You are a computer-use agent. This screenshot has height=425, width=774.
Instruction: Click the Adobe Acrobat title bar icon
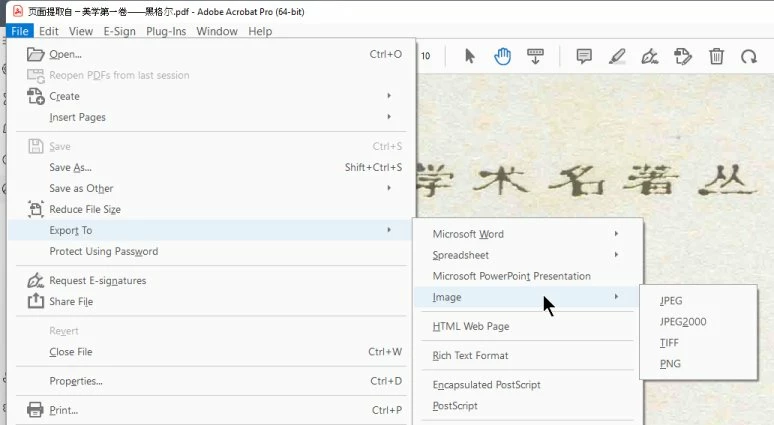point(17,11)
